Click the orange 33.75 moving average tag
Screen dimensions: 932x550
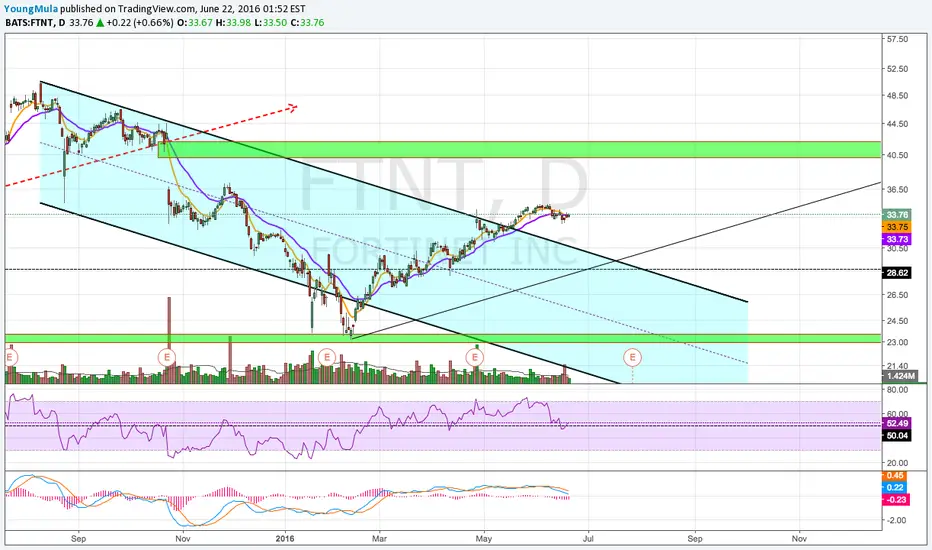click(897, 227)
